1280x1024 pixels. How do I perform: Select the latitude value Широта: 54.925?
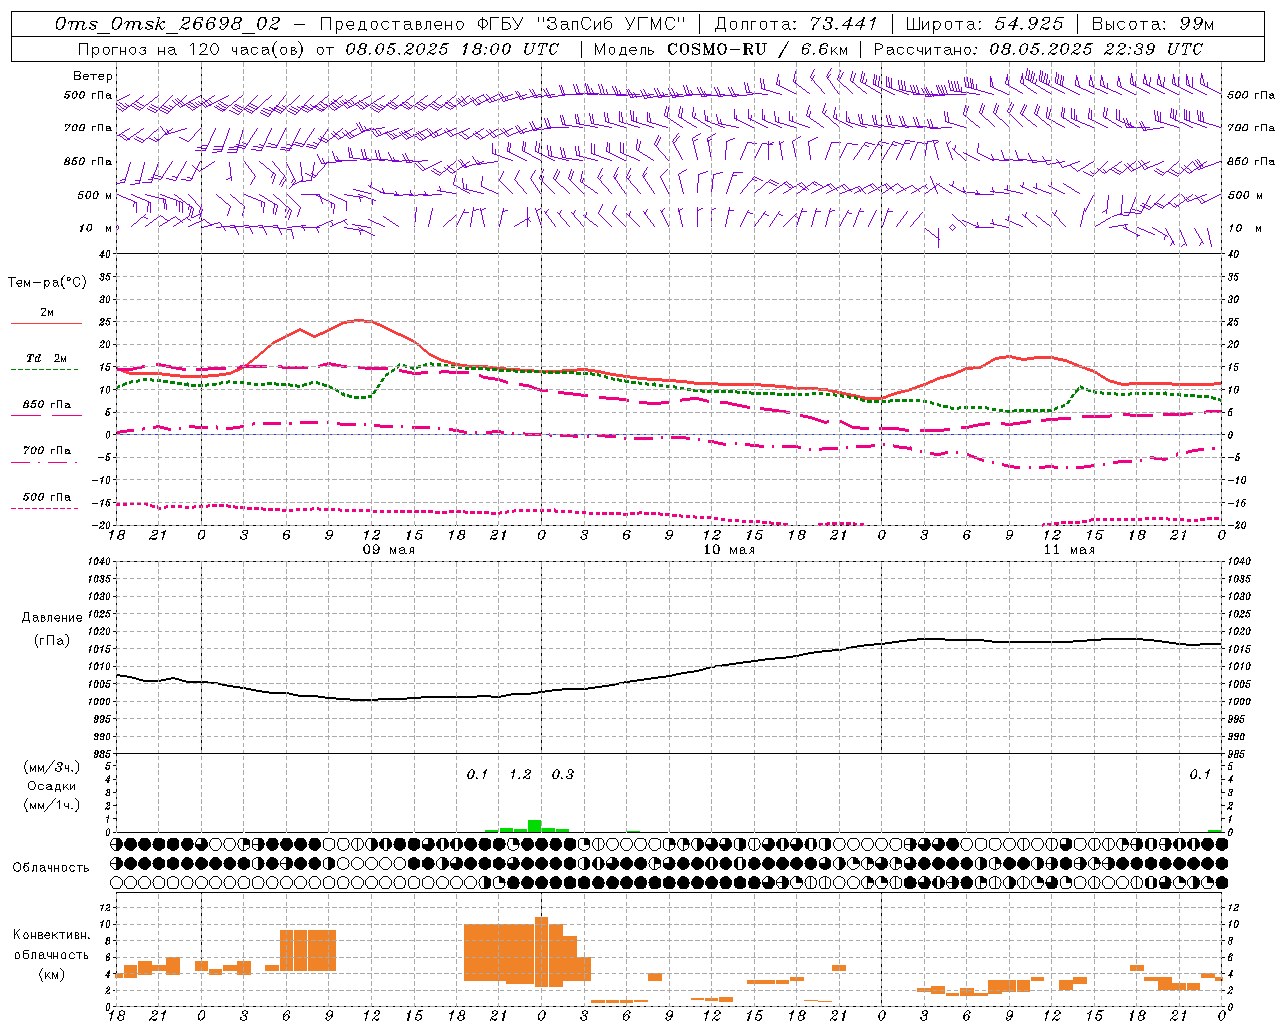(x=984, y=24)
